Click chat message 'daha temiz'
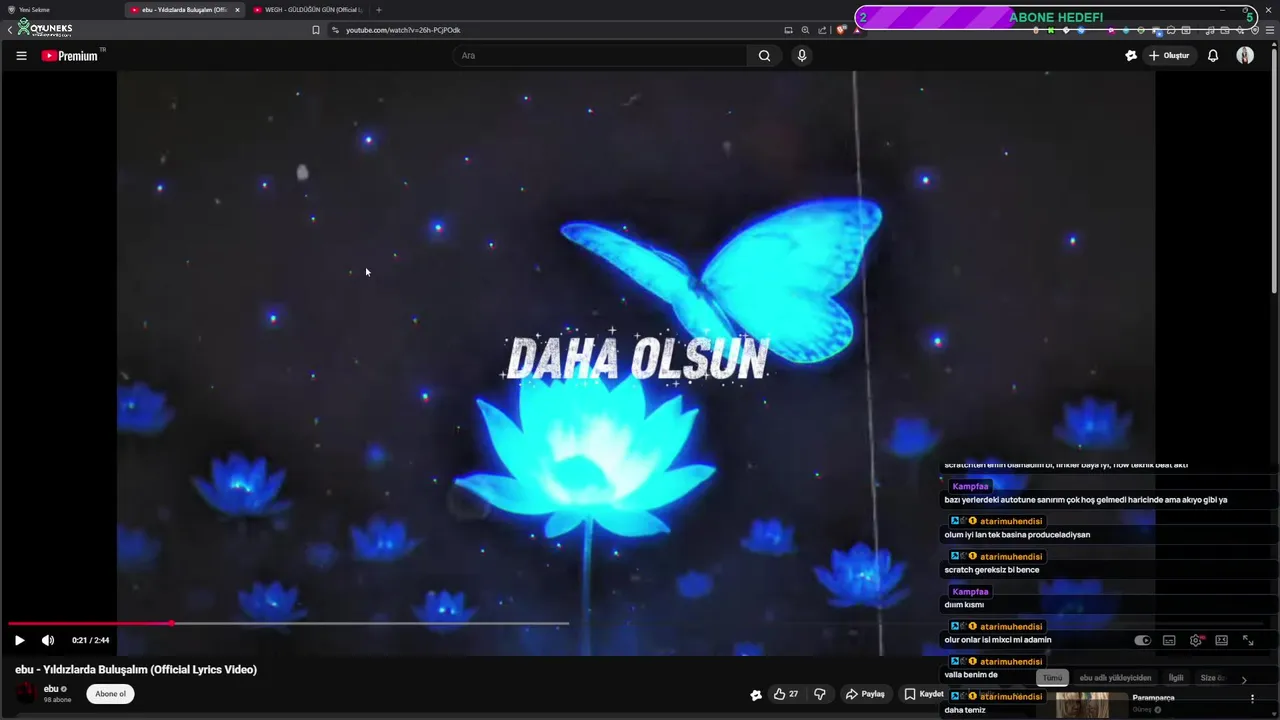 tap(965, 710)
